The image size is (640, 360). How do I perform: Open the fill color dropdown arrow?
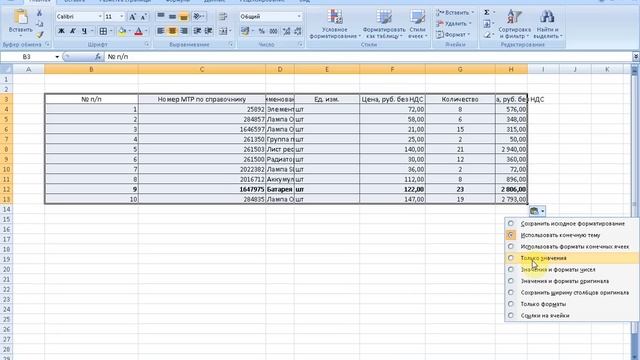pos(129,31)
